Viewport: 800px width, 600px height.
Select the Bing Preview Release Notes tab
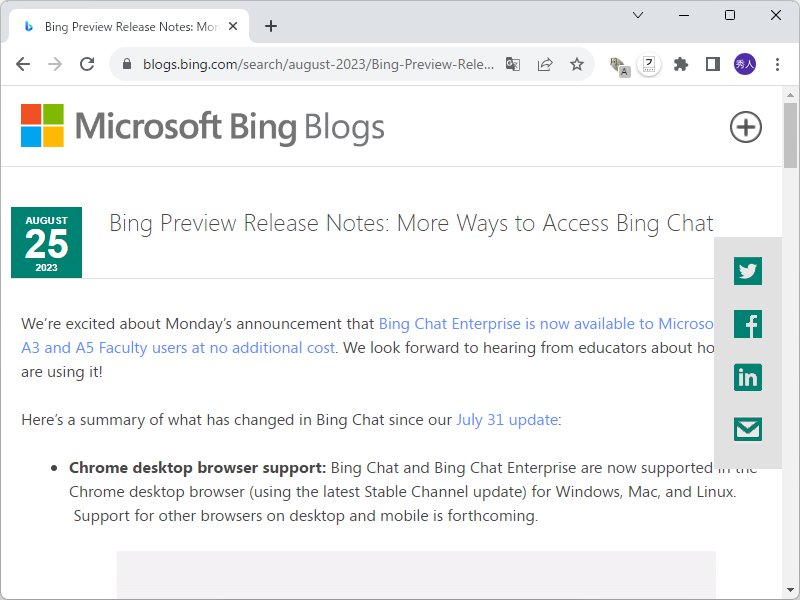130,27
